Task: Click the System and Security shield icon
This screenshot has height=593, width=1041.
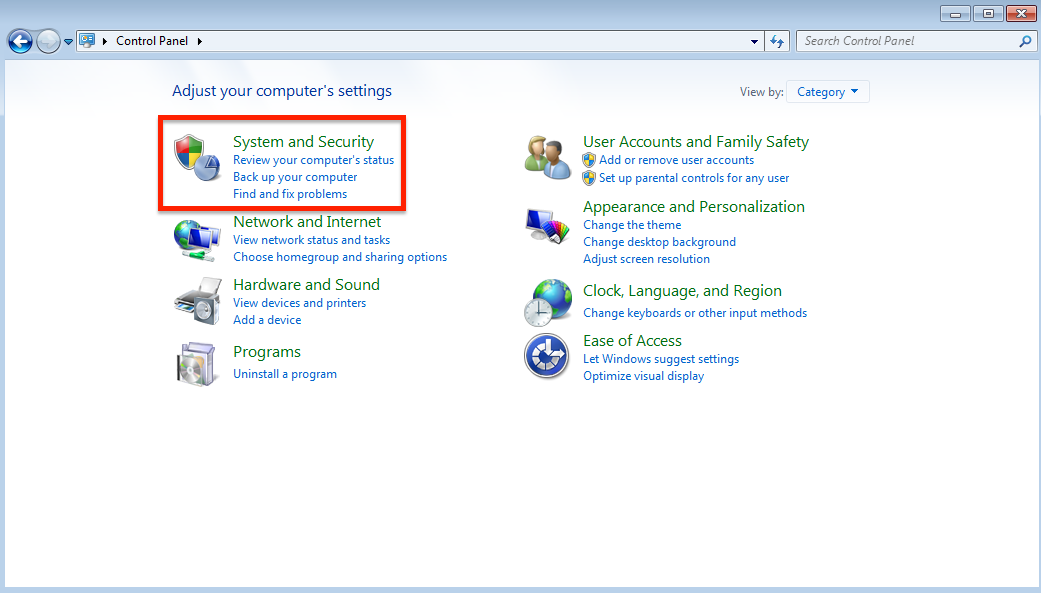Action: tap(197, 159)
